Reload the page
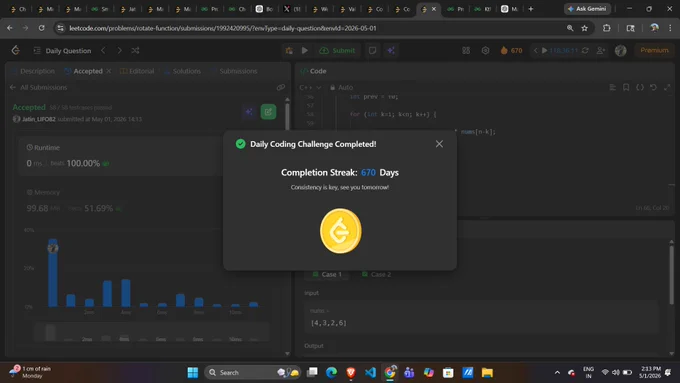This screenshot has height=383, width=680. pos(41,28)
